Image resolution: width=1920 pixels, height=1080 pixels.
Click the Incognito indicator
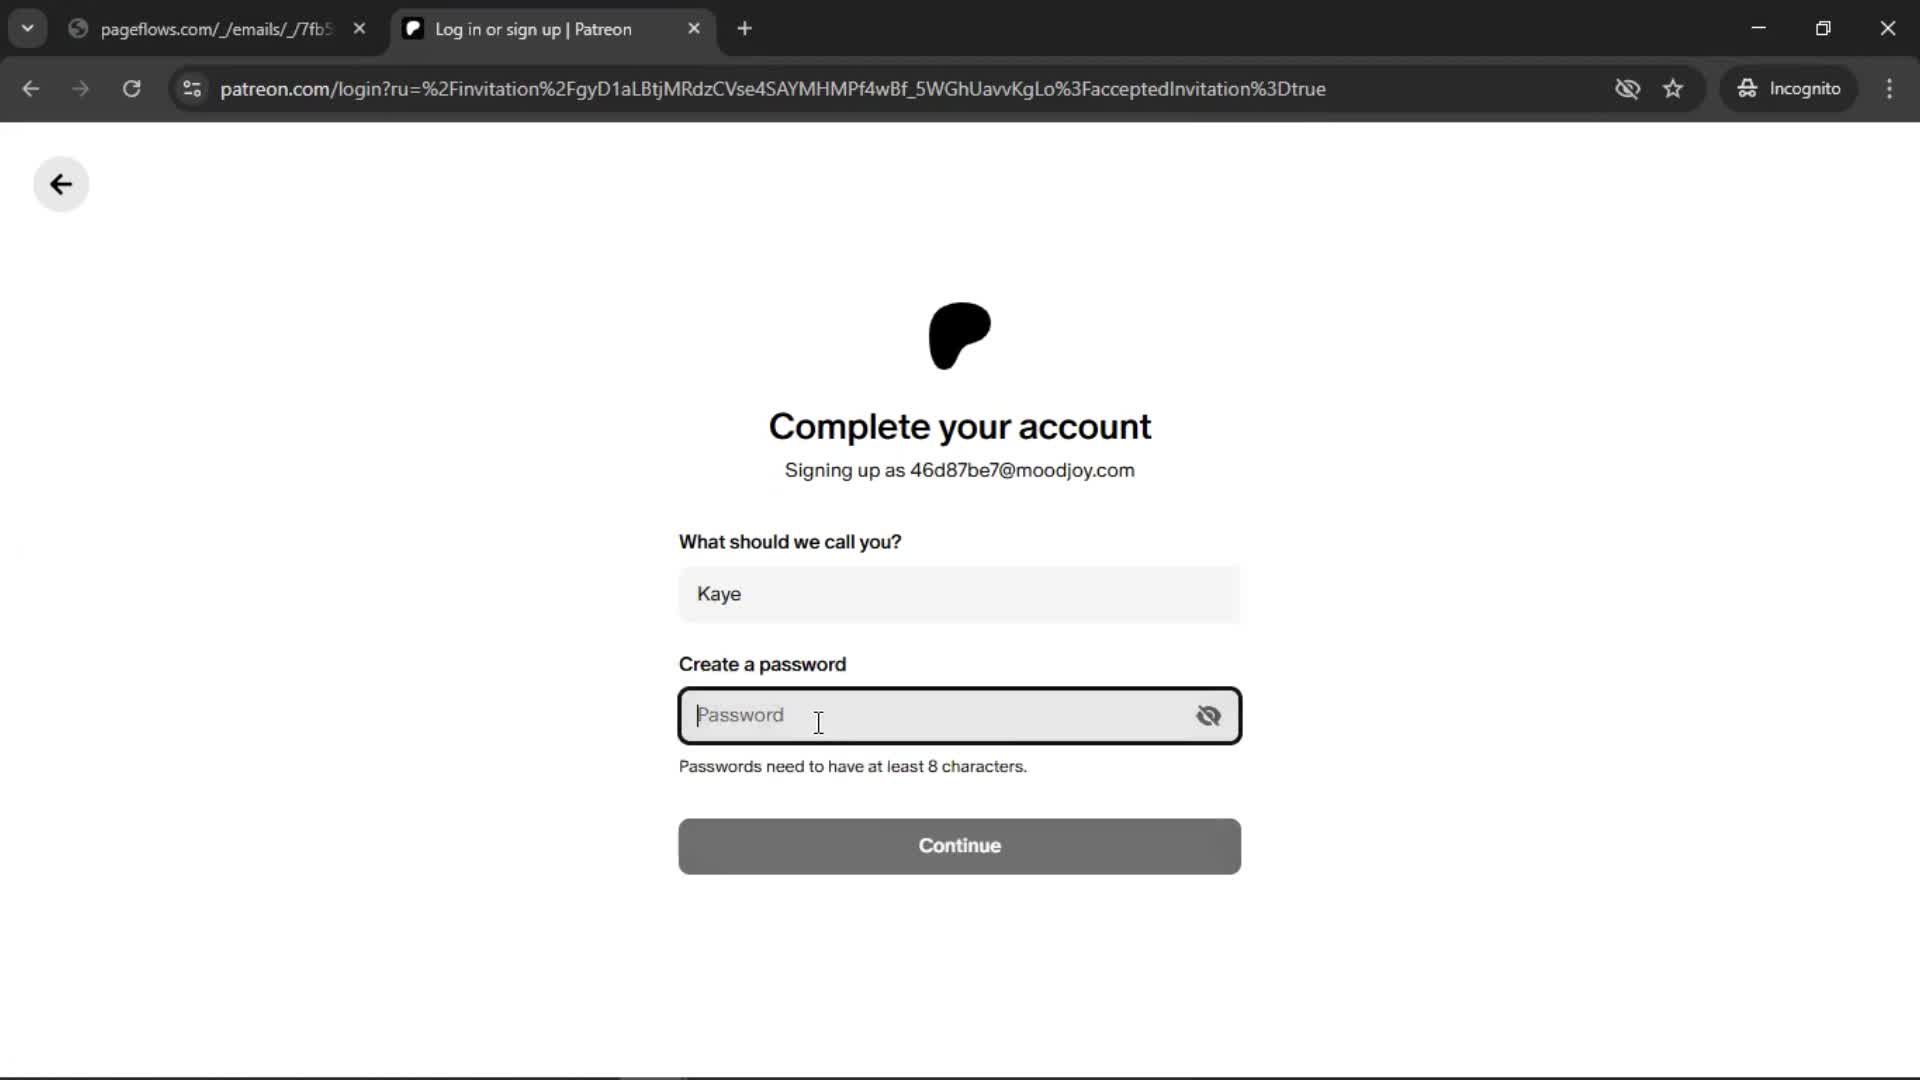1789,89
